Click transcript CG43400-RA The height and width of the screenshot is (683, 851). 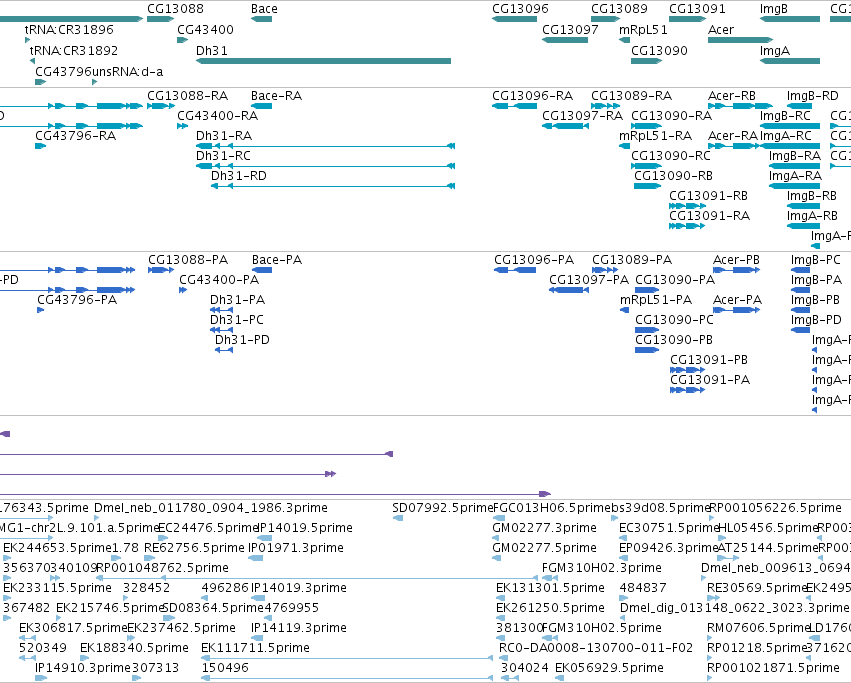pyautogui.click(x=218, y=116)
